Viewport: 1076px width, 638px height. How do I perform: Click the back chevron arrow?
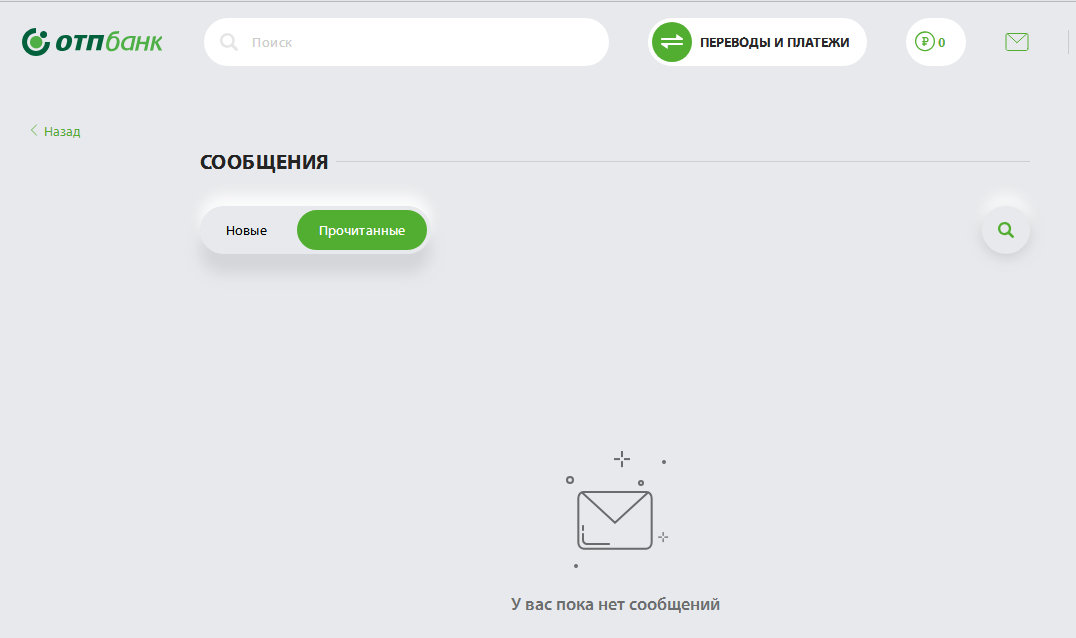34,130
